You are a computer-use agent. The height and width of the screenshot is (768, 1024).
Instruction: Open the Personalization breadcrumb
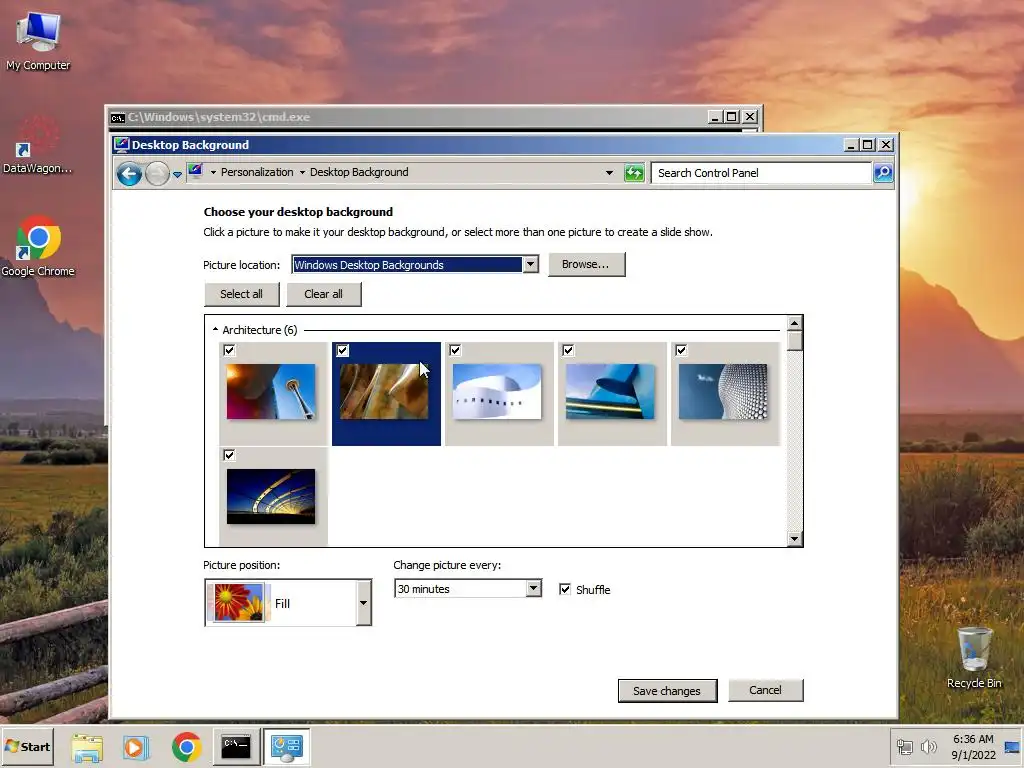(257, 172)
